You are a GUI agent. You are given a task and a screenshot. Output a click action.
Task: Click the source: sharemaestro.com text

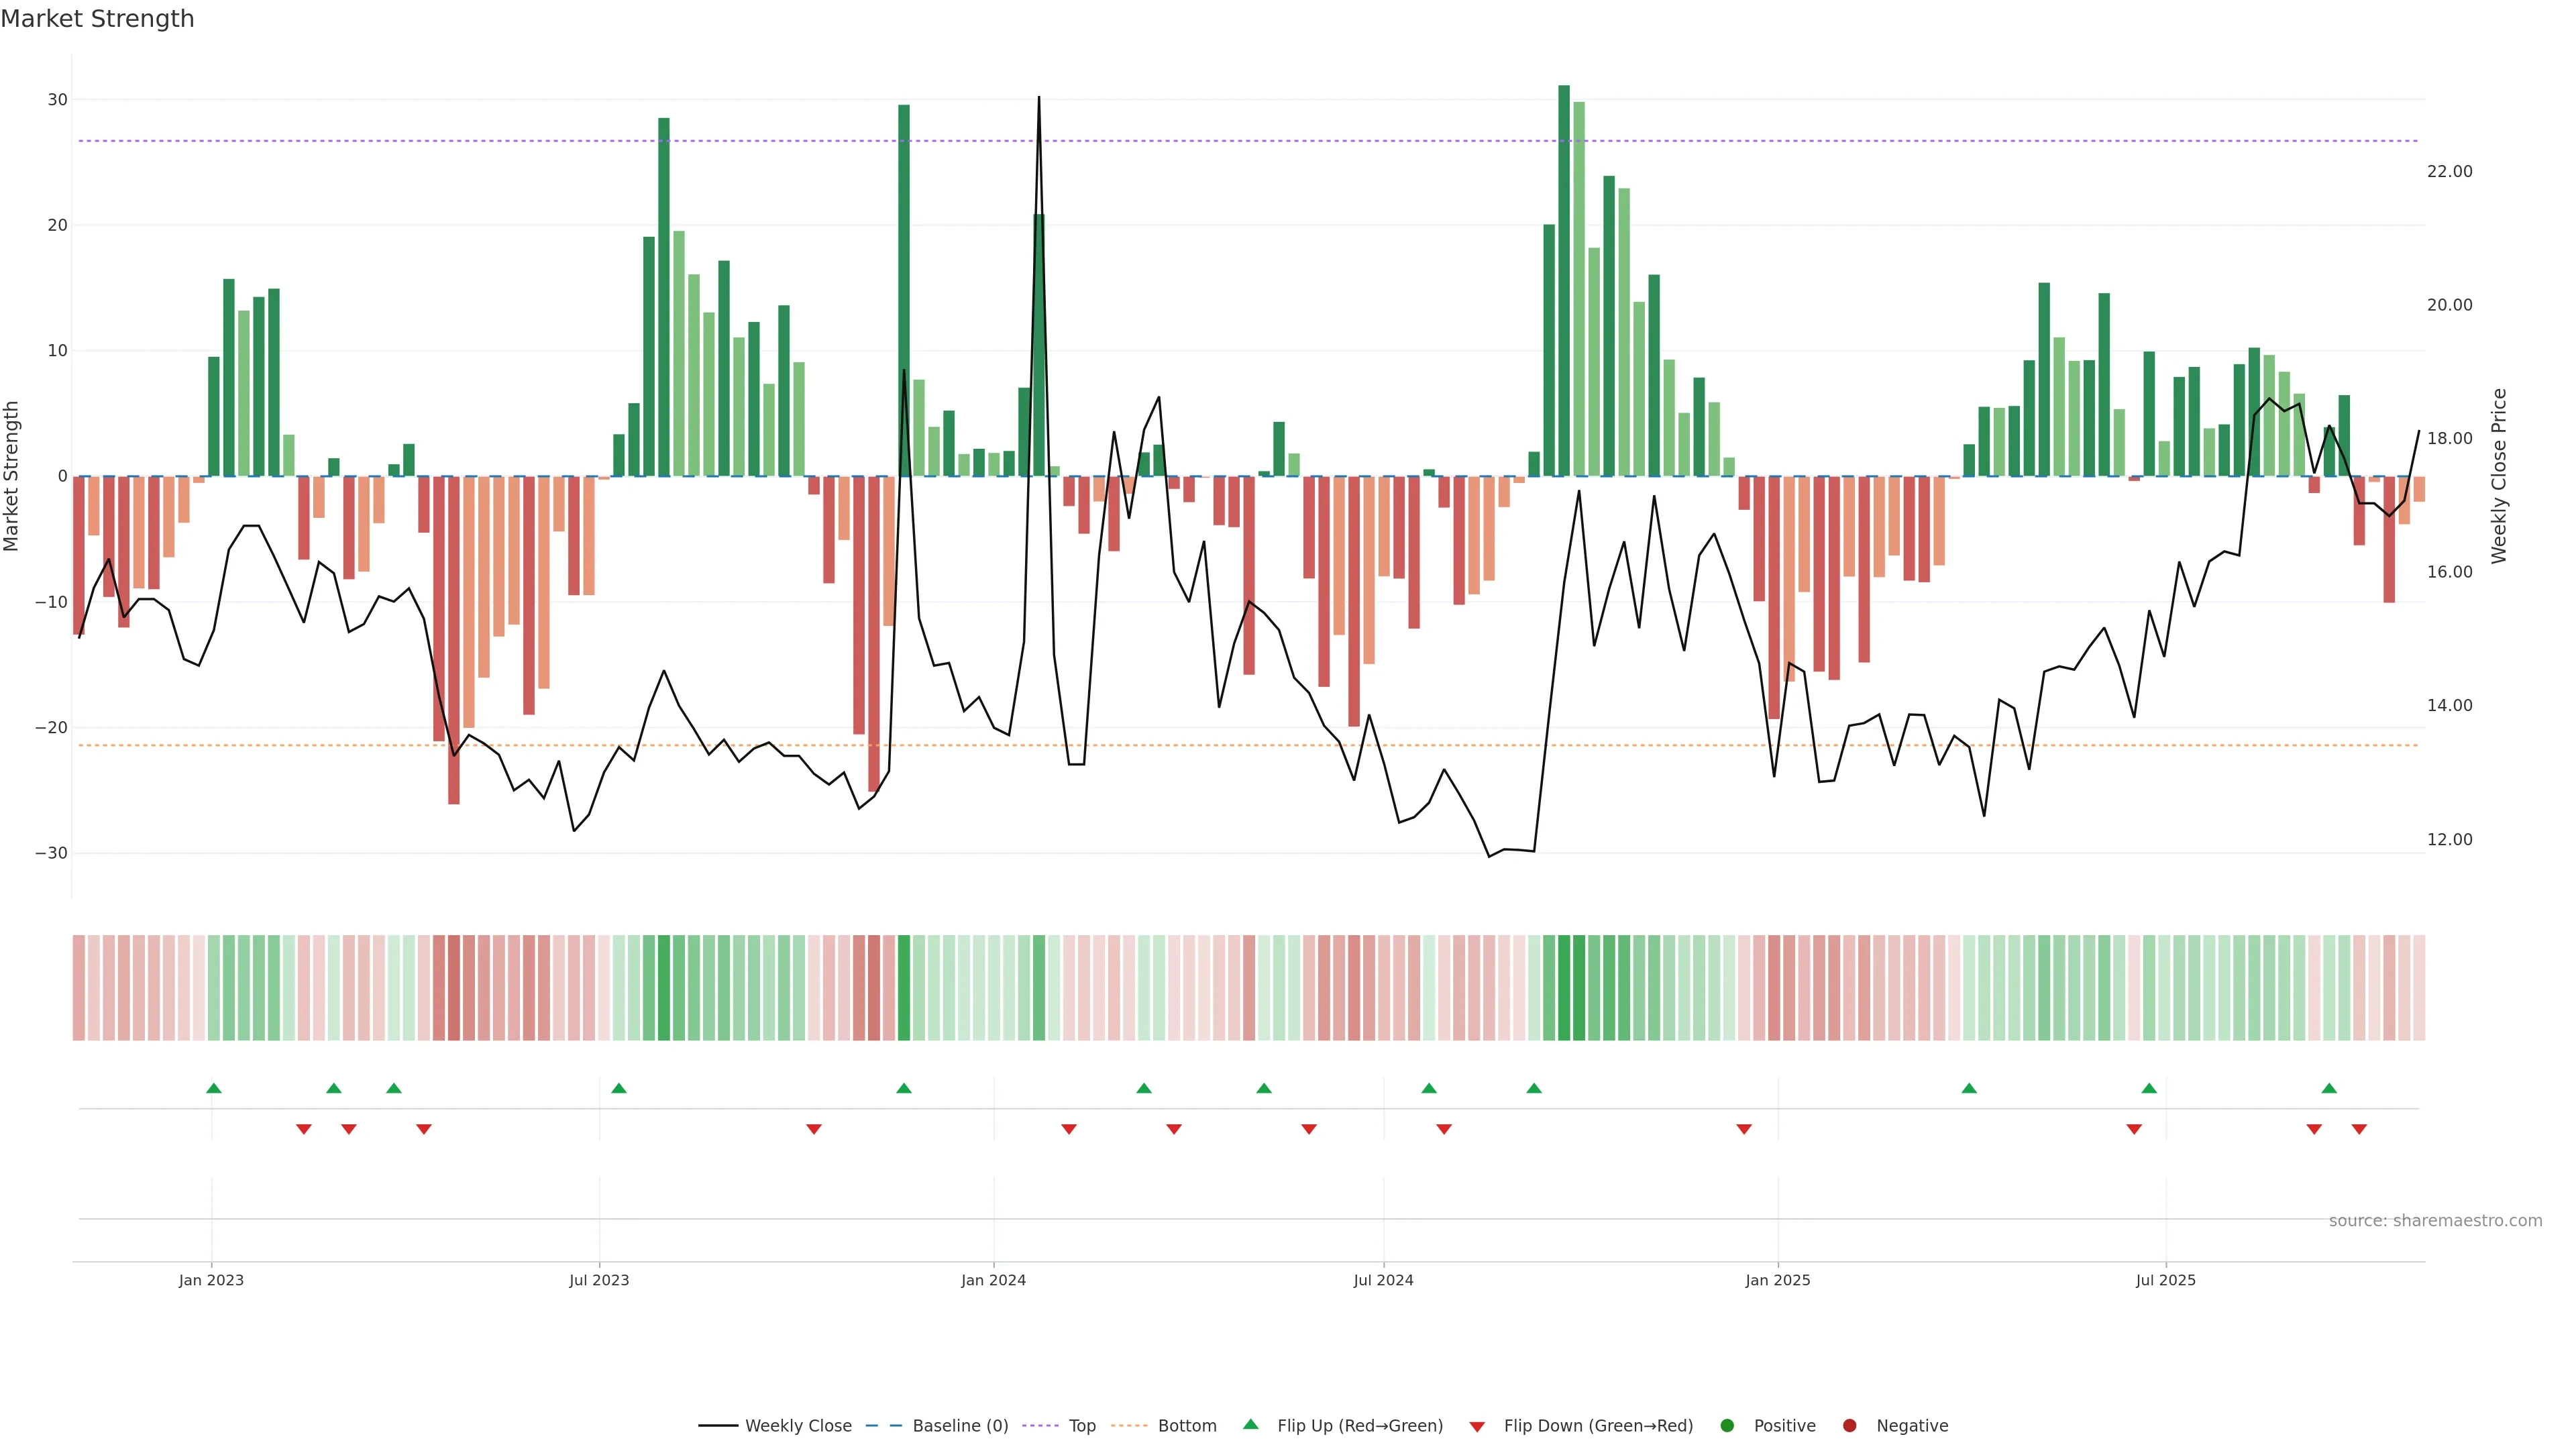point(2435,1221)
